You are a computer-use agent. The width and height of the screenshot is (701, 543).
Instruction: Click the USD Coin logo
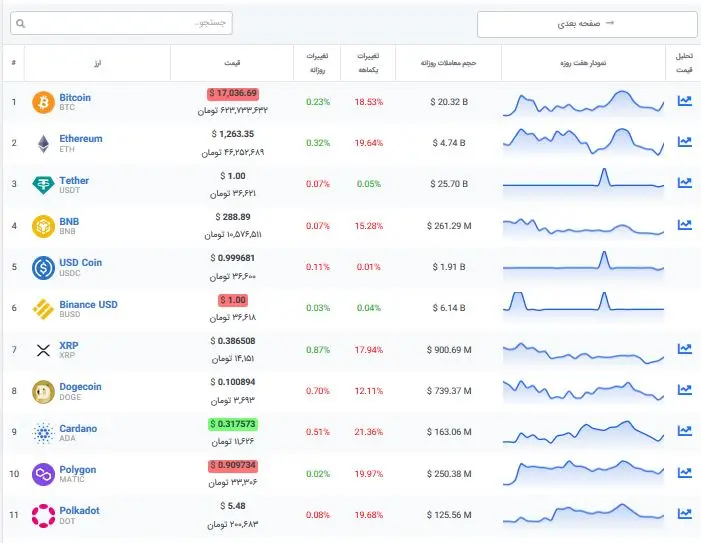(43, 268)
